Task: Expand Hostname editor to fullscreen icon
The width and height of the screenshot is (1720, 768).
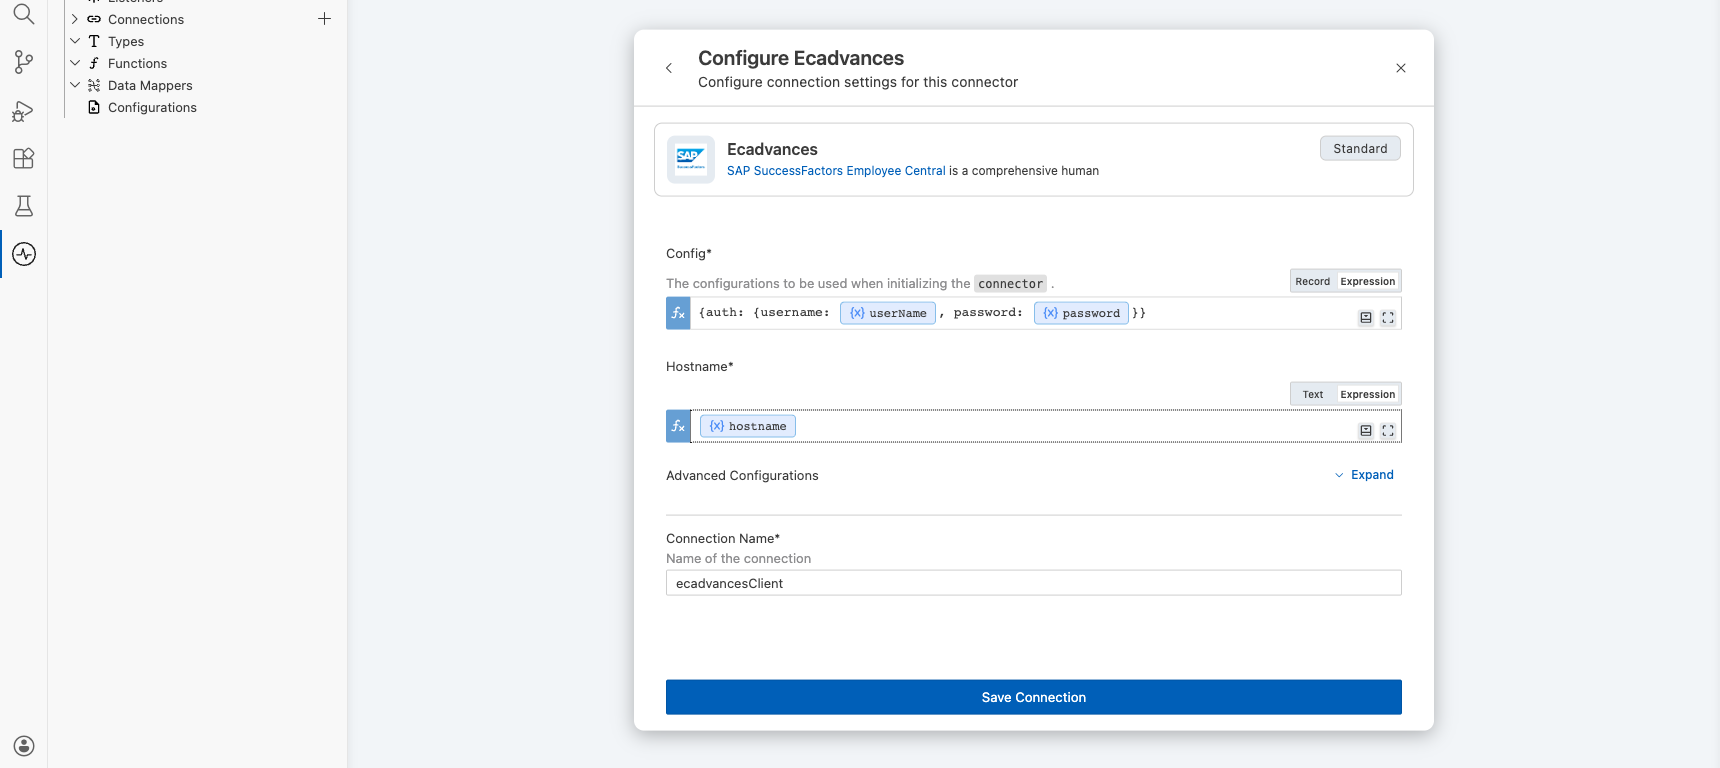Action: pyautogui.click(x=1388, y=430)
